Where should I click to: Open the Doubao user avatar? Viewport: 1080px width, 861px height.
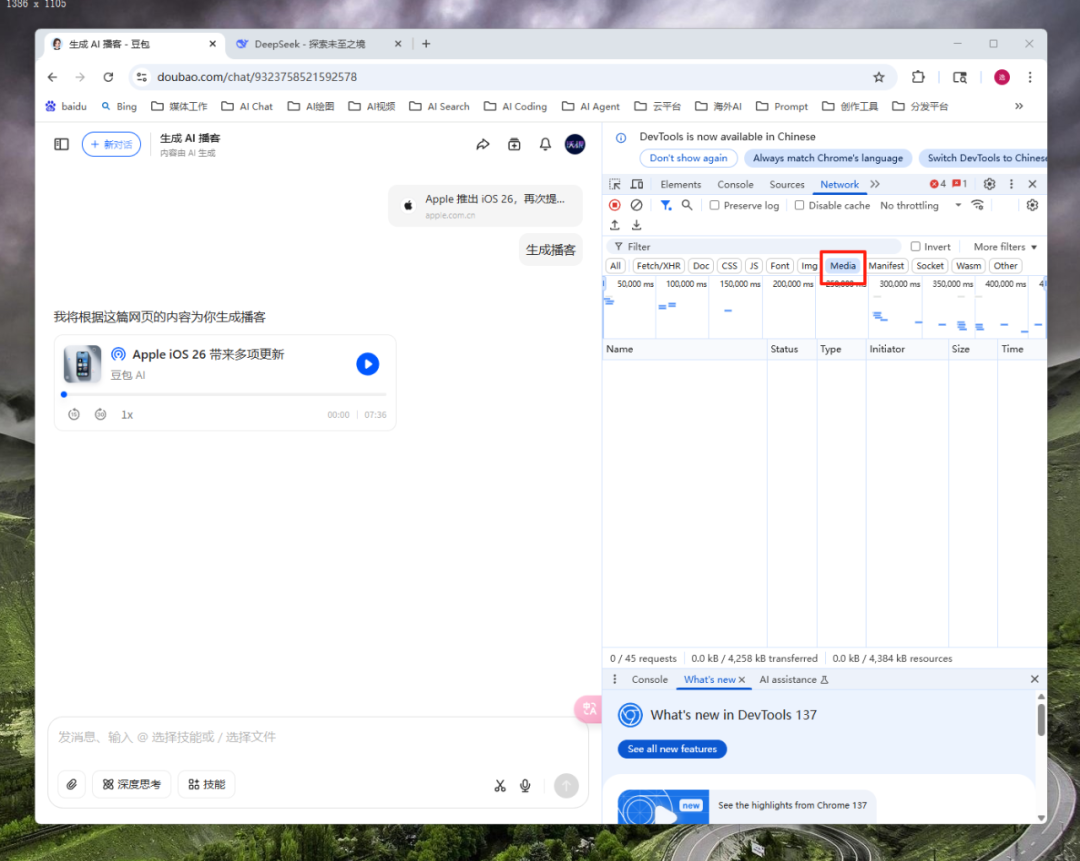coord(574,144)
